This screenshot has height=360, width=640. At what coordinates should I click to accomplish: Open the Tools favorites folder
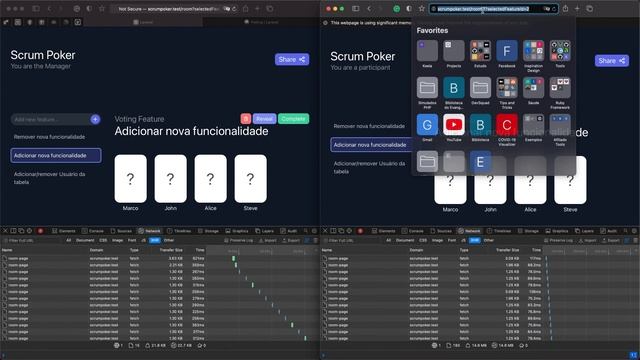point(560,51)
